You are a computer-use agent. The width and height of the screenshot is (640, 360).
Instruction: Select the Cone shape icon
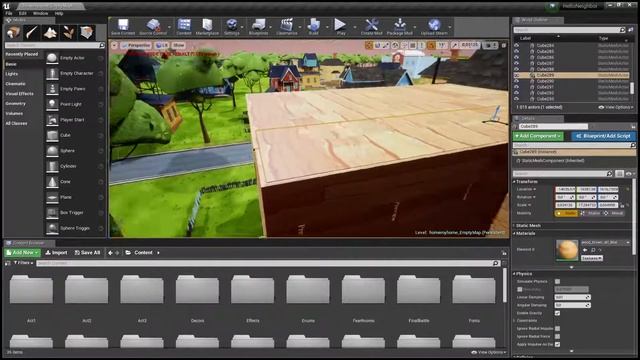pos(52,182)
